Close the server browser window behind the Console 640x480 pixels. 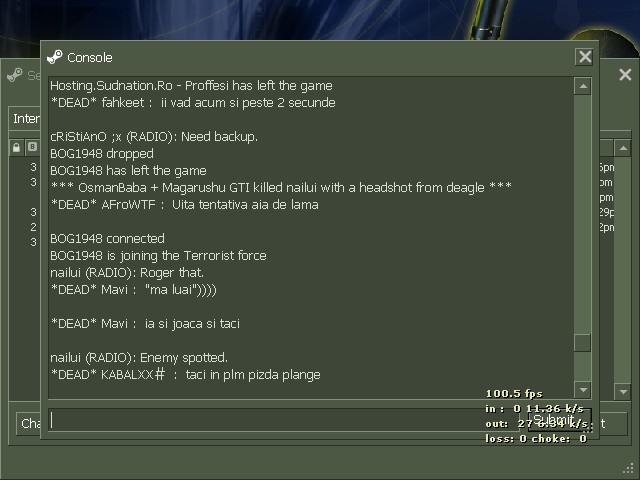point(625,75)
